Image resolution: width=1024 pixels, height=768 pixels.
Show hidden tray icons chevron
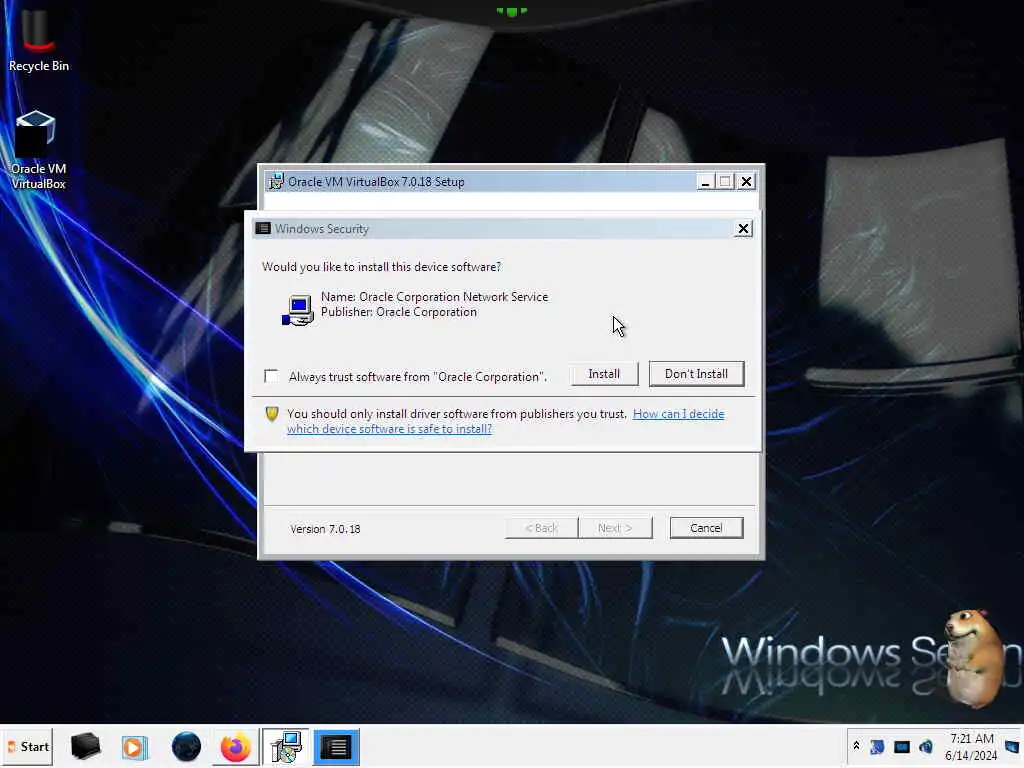pos(856,746)
